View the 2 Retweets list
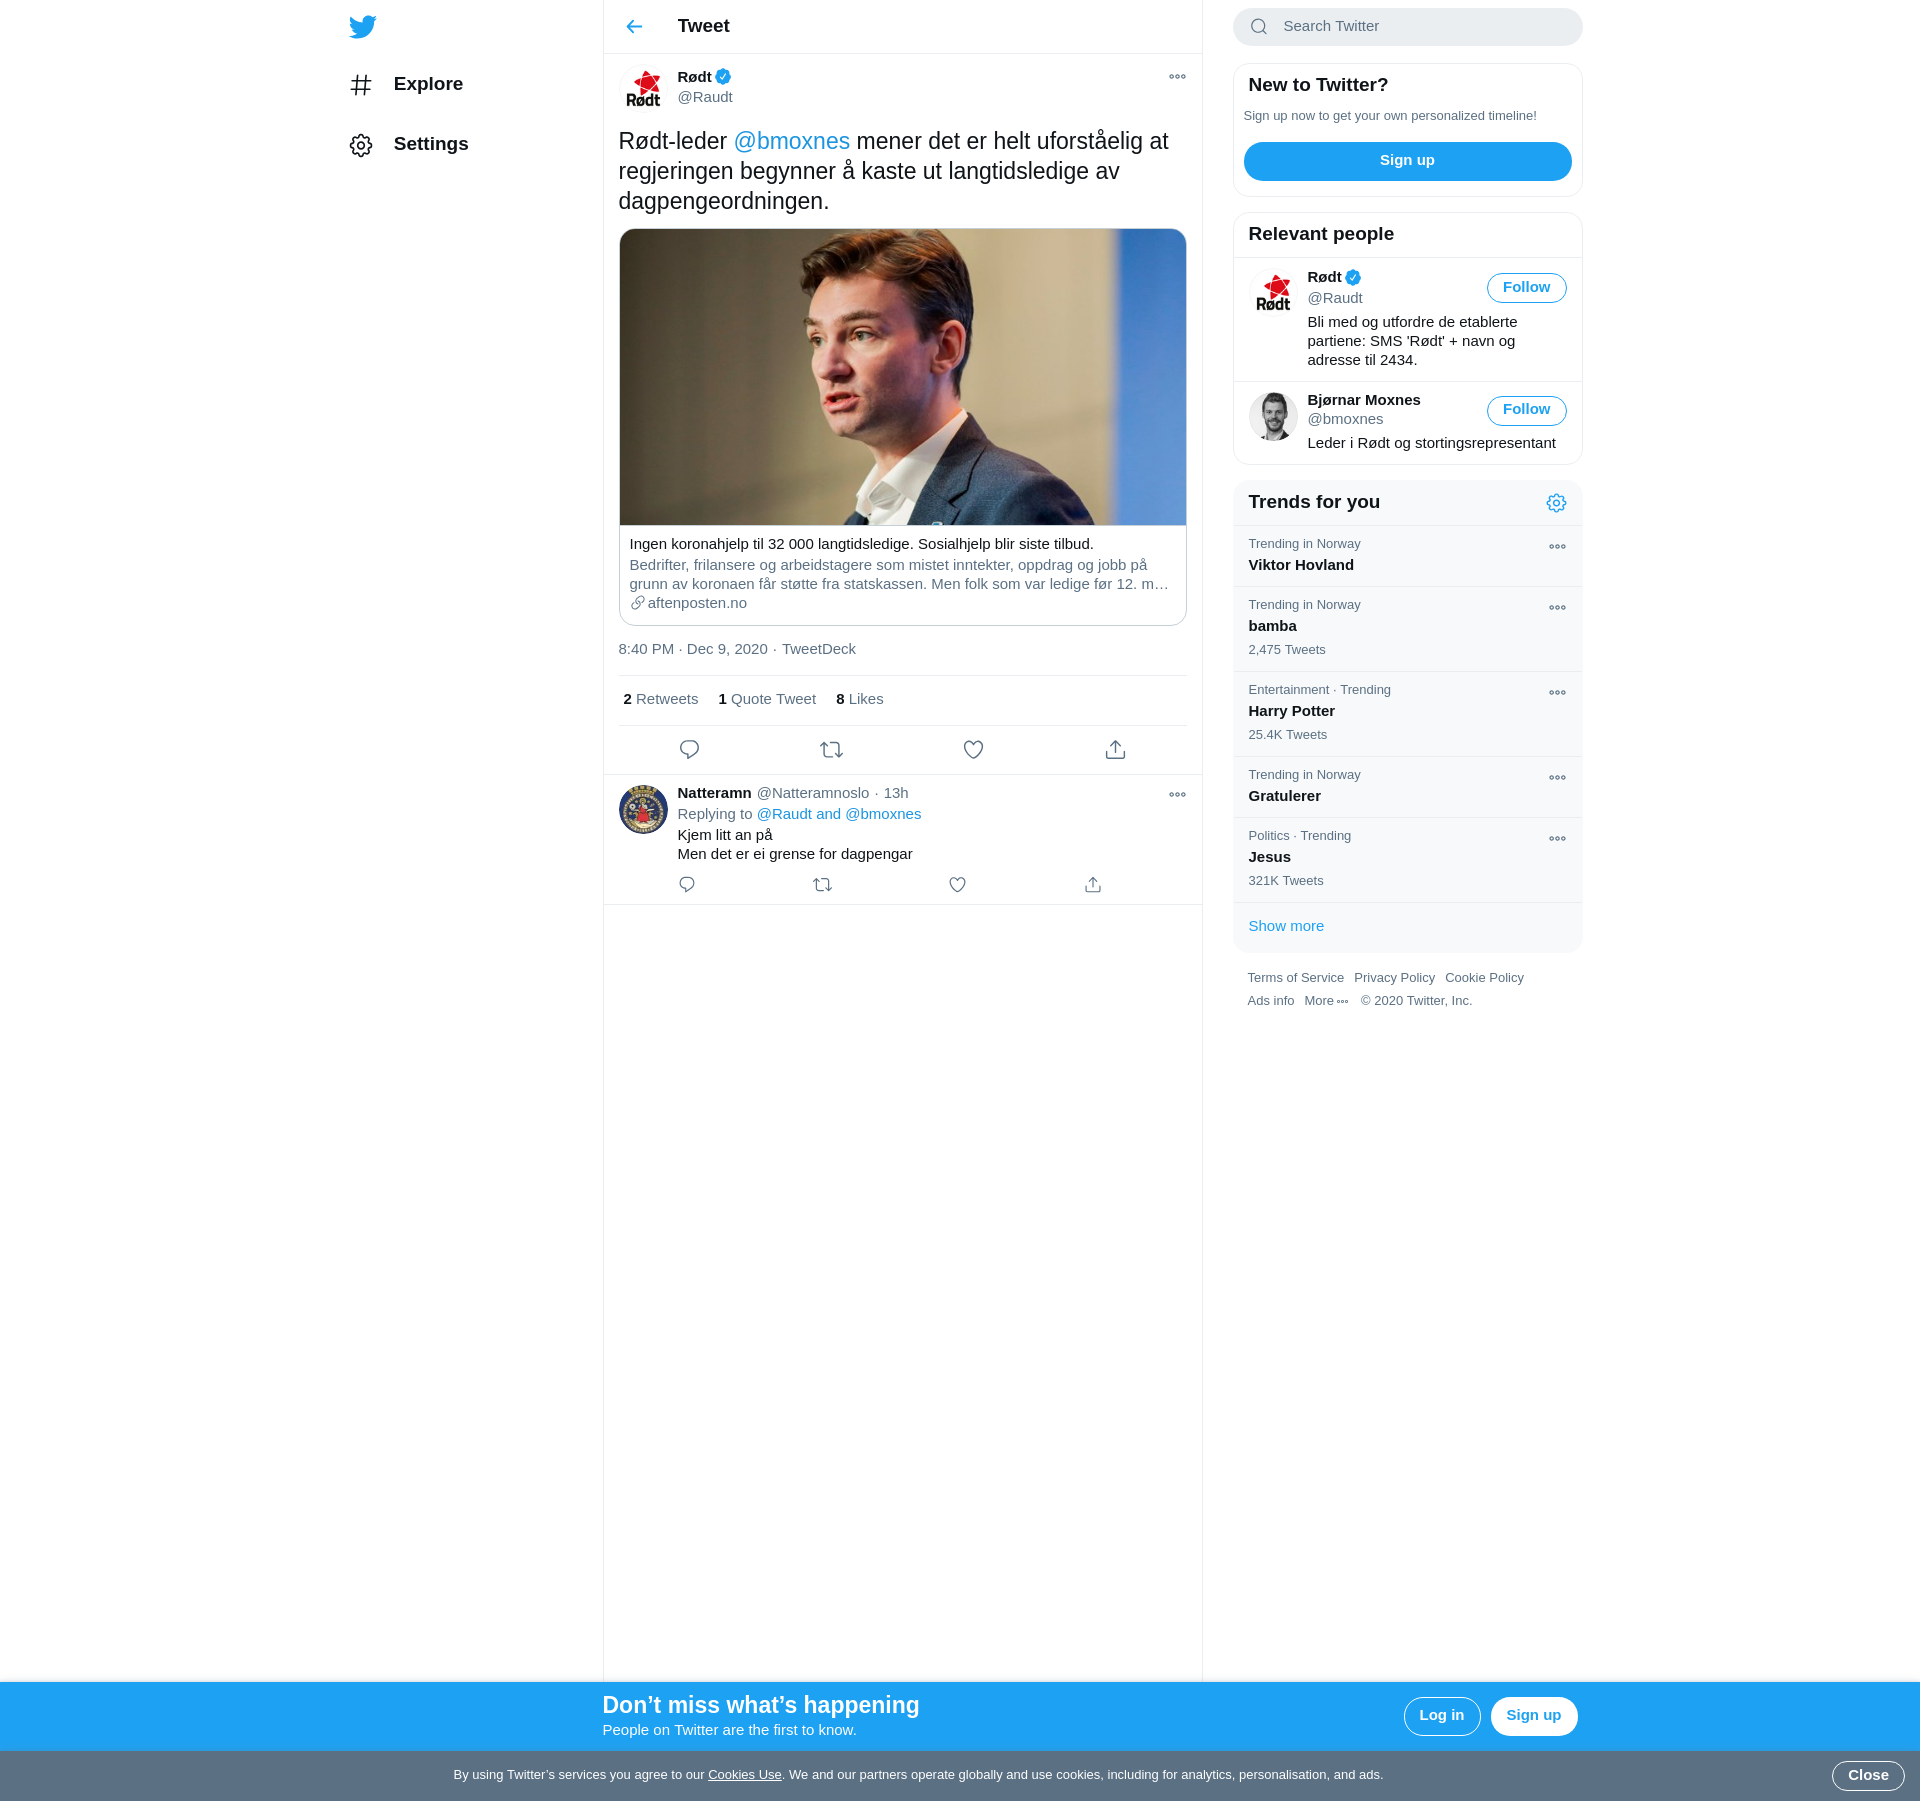Viewport: 1920px width, 1801px height. tap(661, 699)
